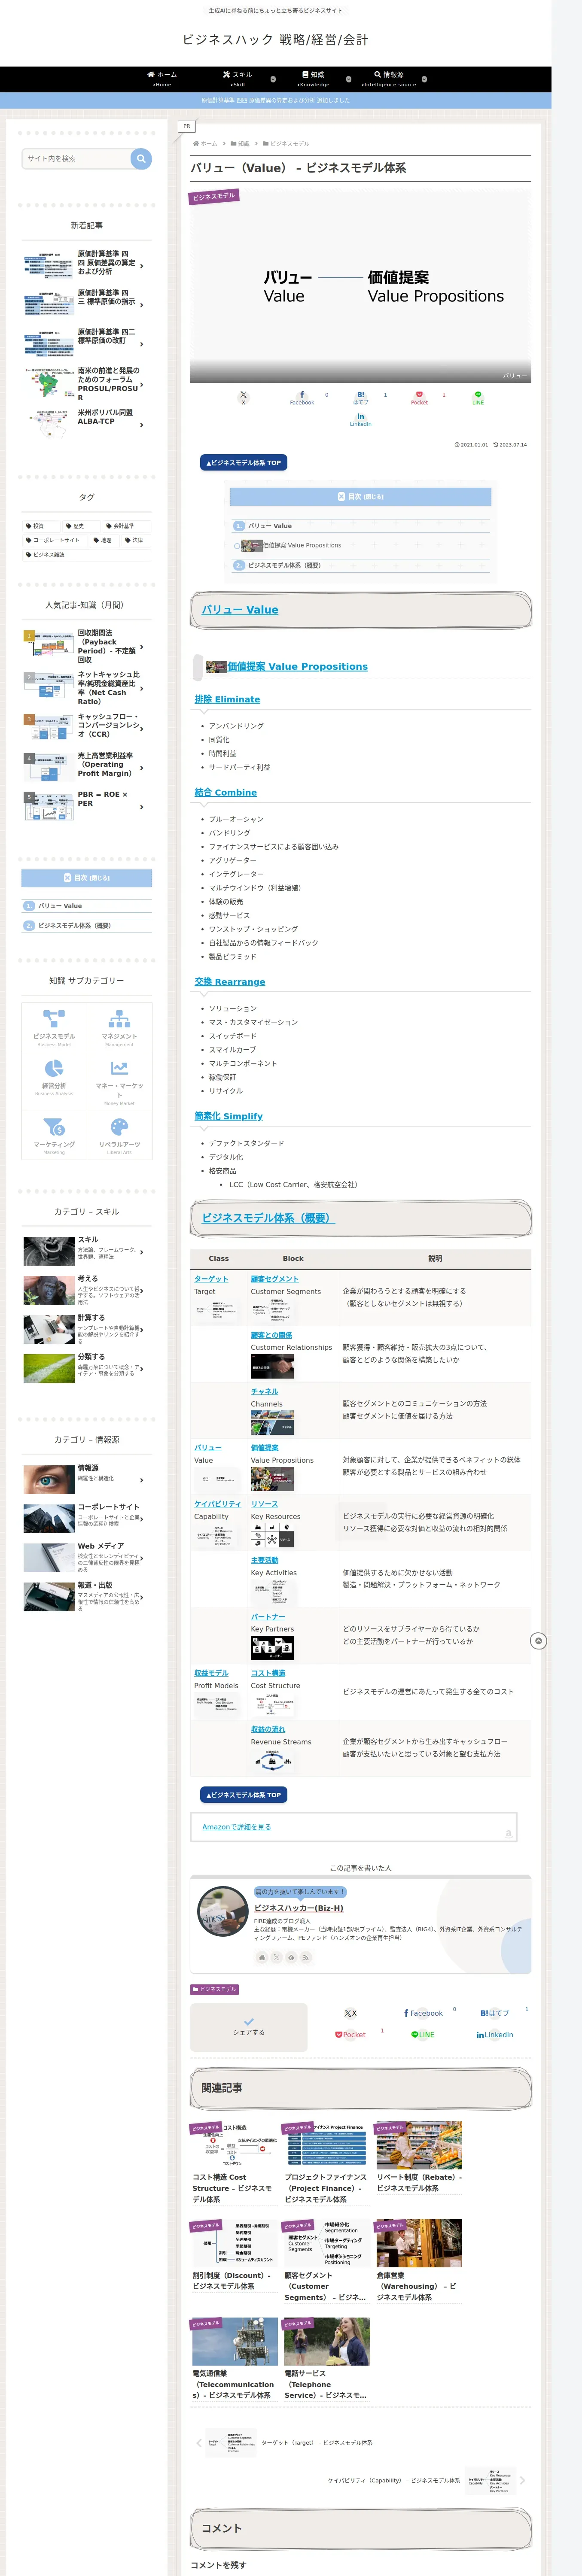Open the 簡素化 Simplify heading link
The height and width of the screenshot is (2576, 582).
tap(229, 1116)
